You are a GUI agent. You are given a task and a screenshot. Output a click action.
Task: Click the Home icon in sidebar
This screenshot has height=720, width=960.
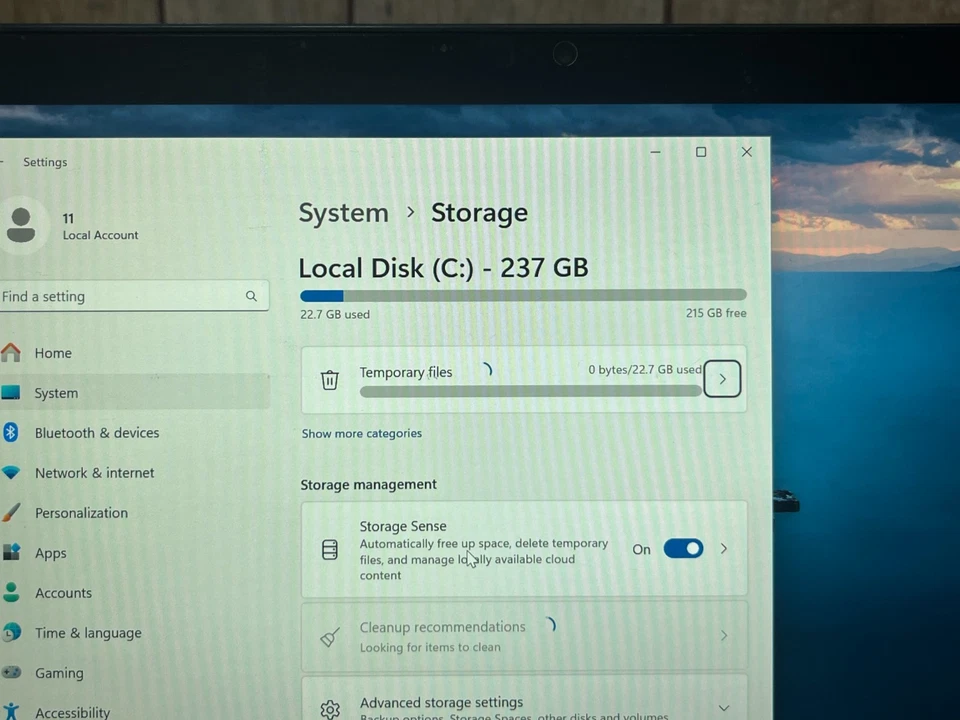(x=10, y=353)
